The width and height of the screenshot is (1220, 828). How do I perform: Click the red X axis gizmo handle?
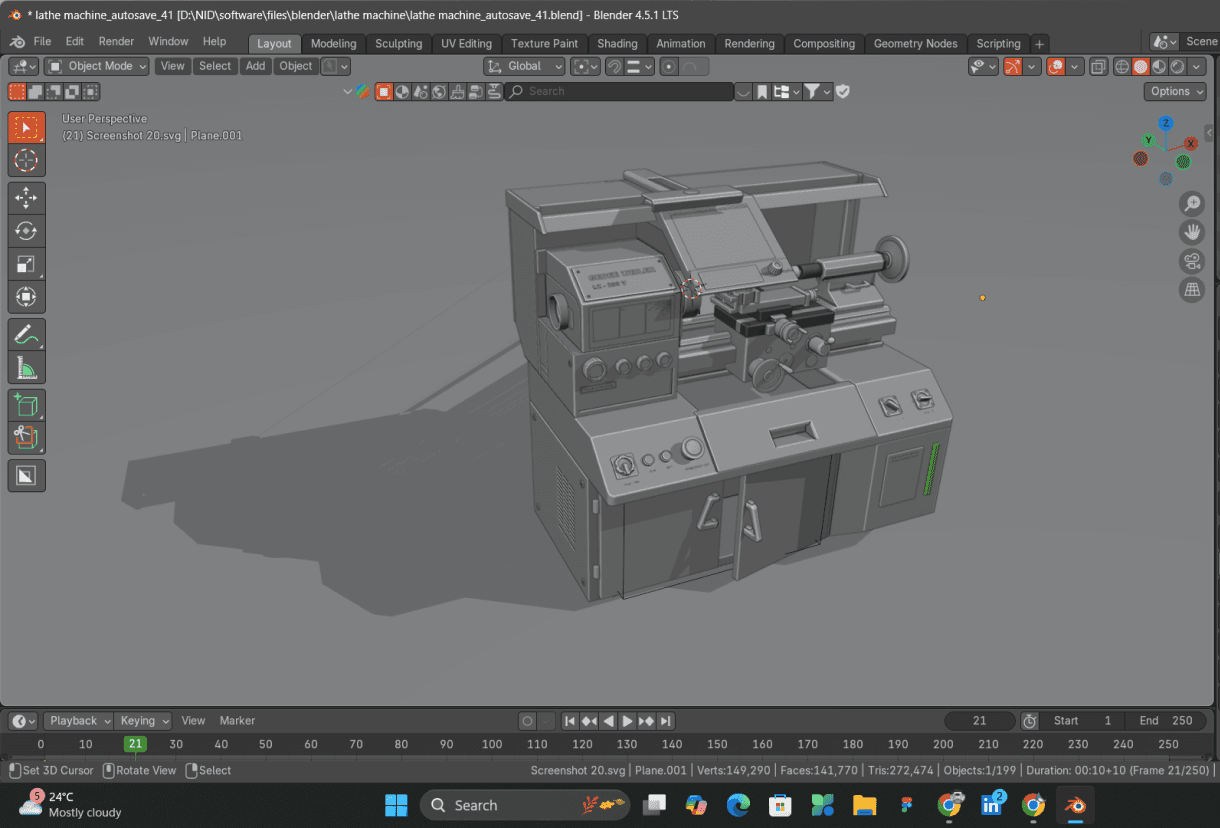1191,144
